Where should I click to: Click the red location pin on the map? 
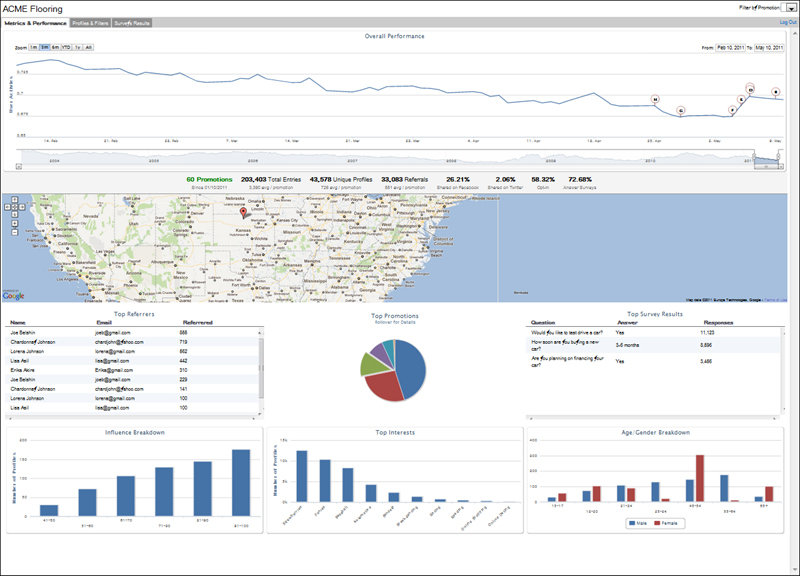click(243, 212)
